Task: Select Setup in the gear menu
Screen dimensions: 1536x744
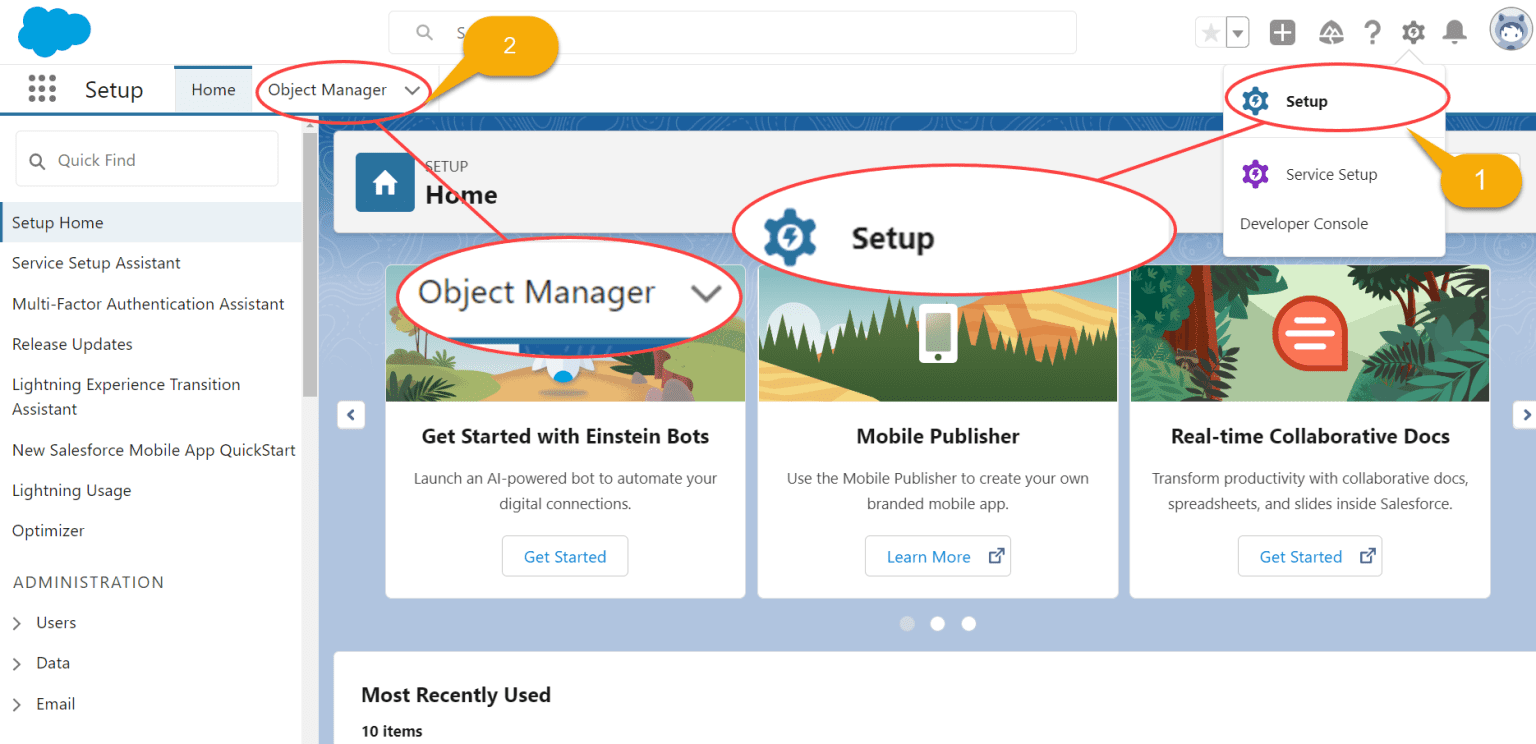Action: [1334, 101]
